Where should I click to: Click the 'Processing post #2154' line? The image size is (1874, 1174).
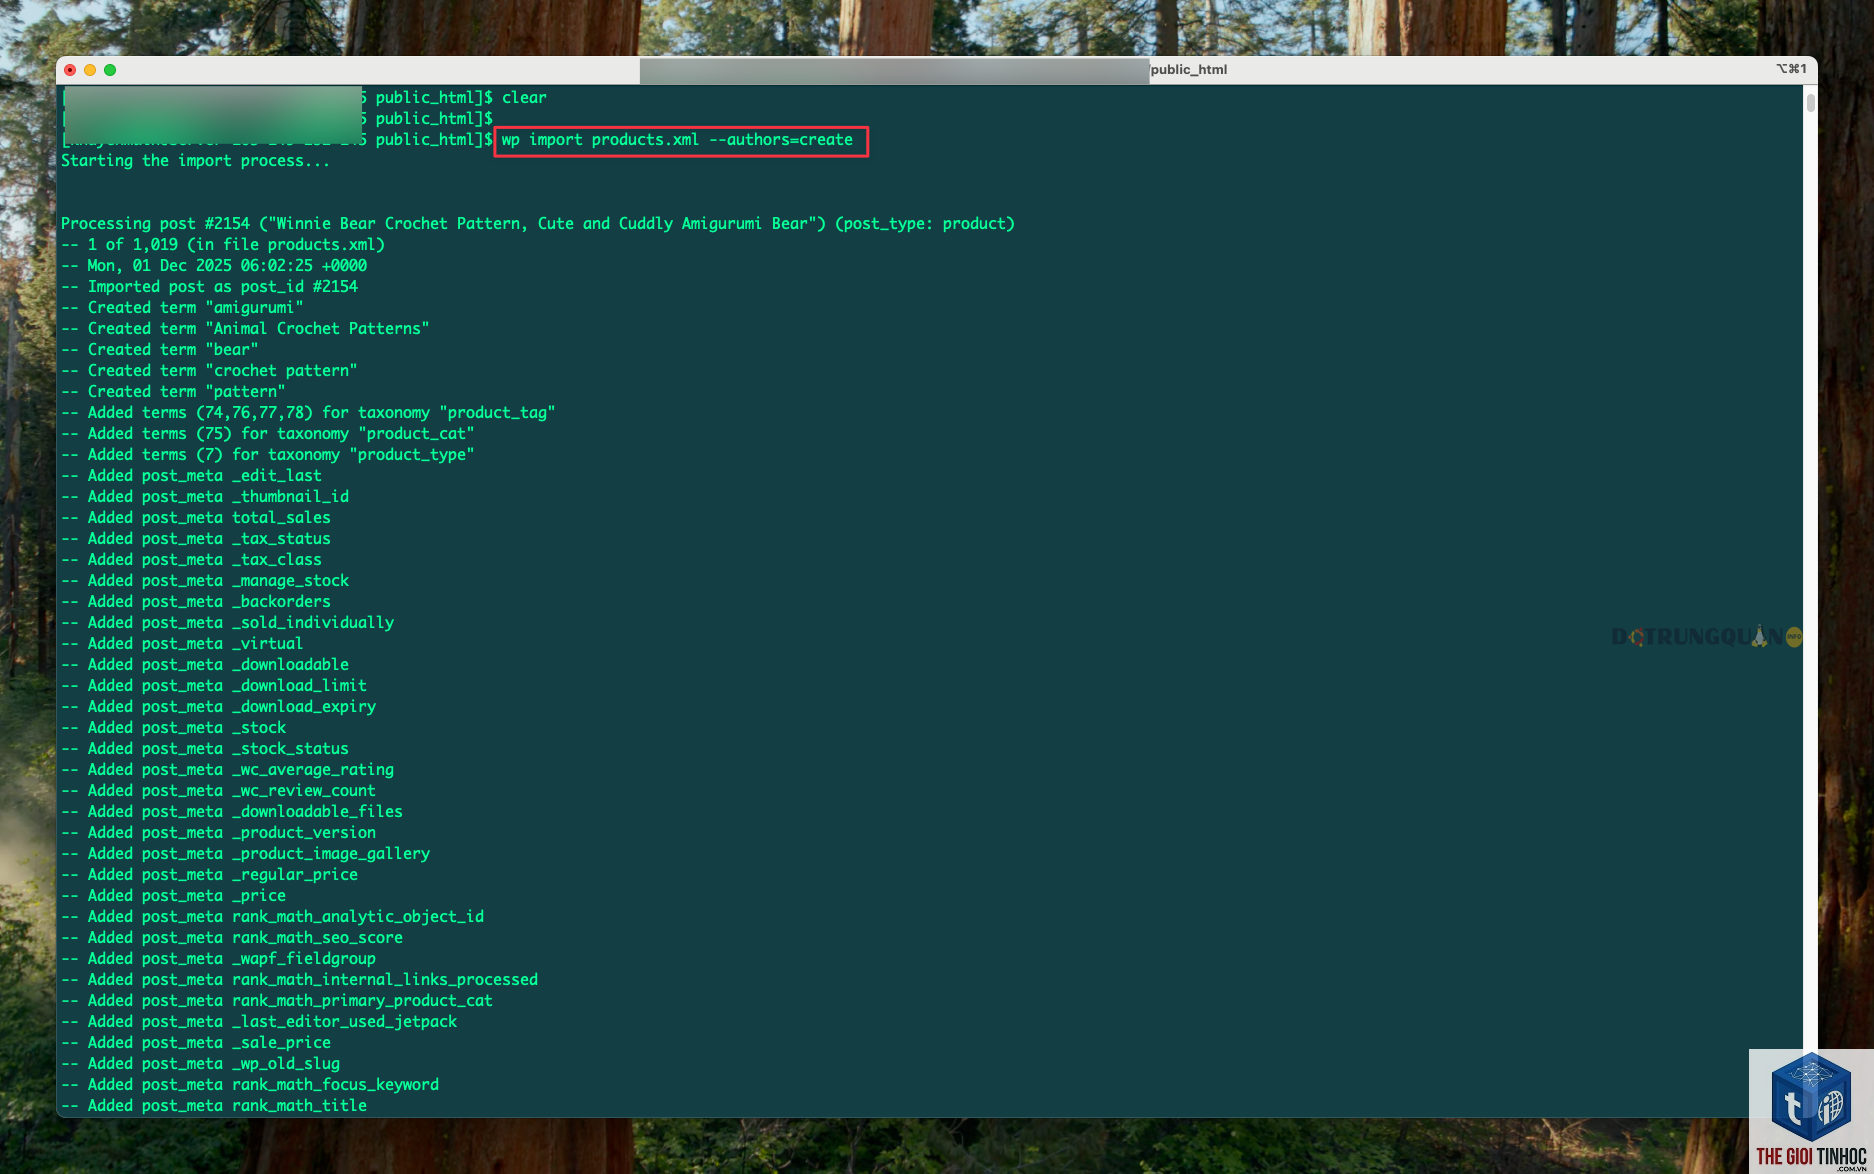tap(537, 224)
